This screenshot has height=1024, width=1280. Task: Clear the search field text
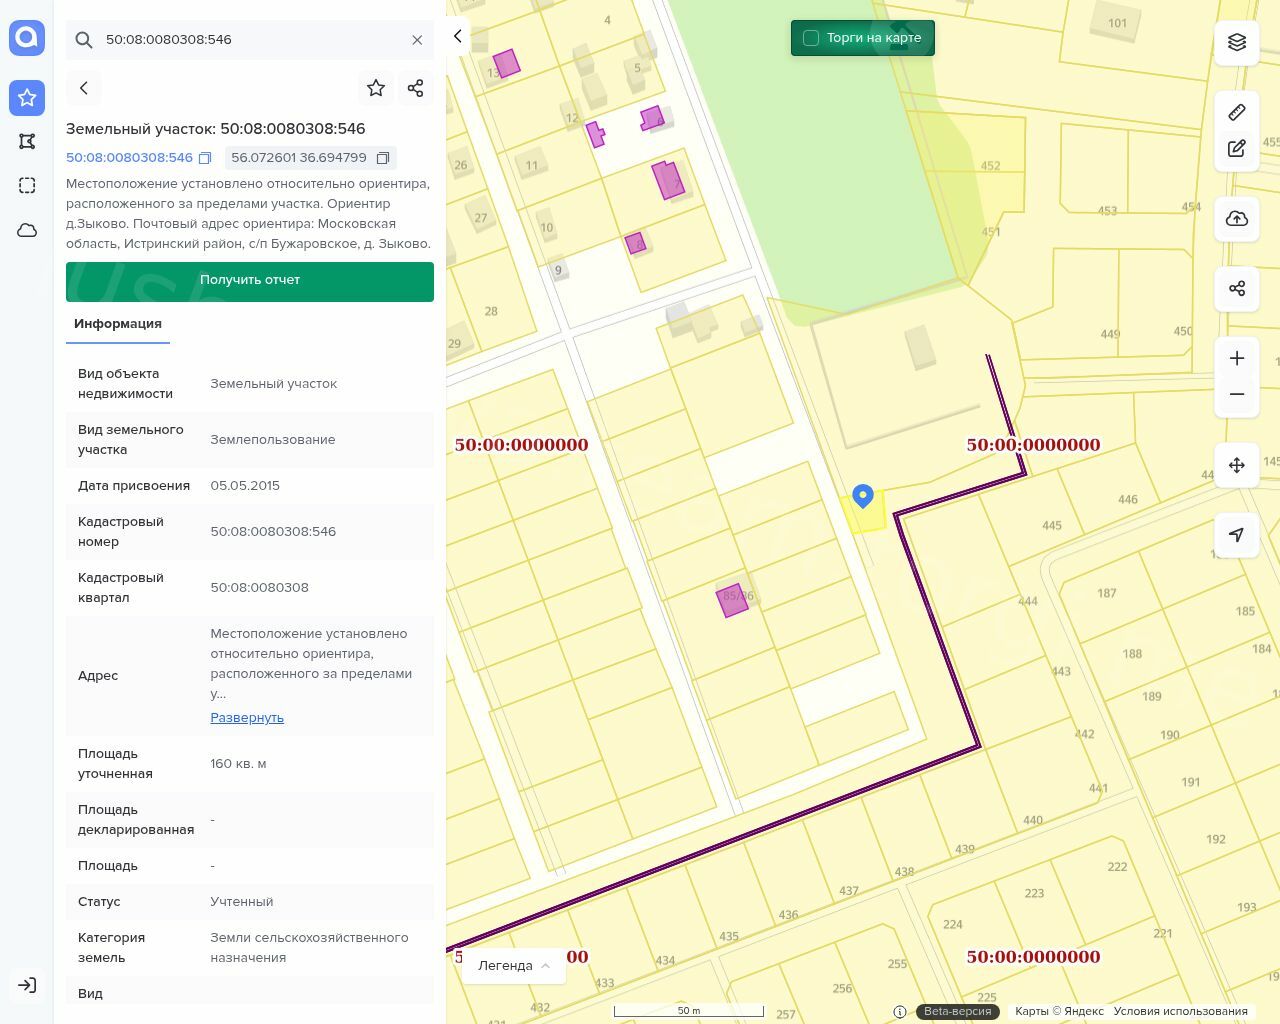pyautogui.click(x=417, y=40)
